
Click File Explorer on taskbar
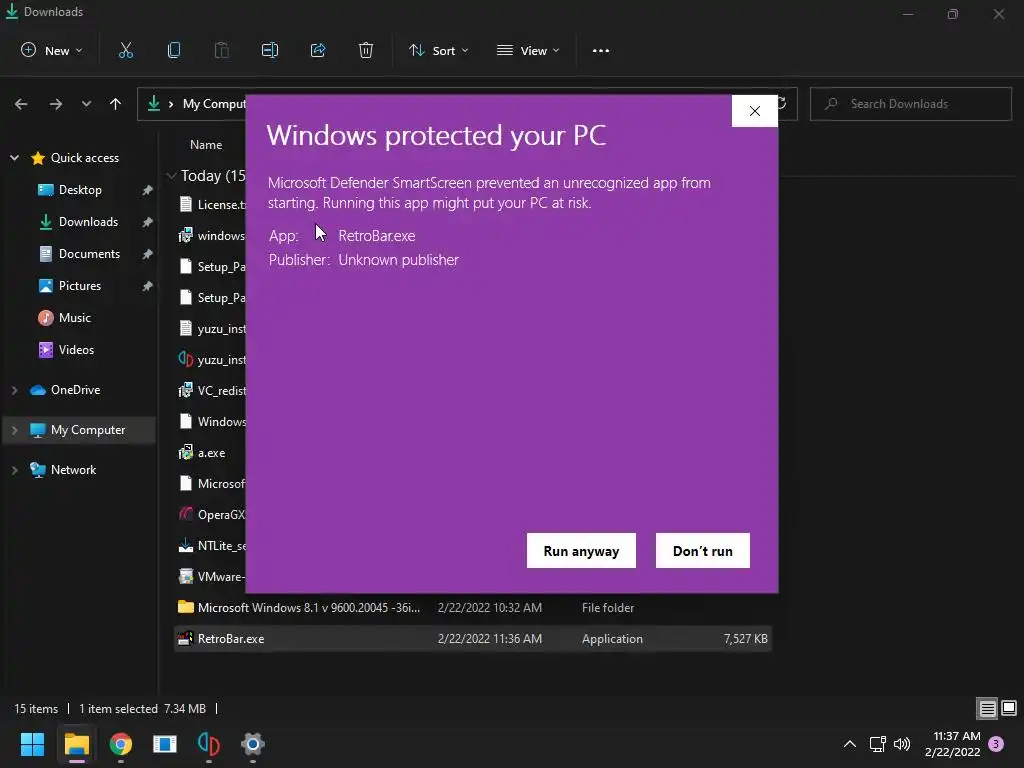76,744
